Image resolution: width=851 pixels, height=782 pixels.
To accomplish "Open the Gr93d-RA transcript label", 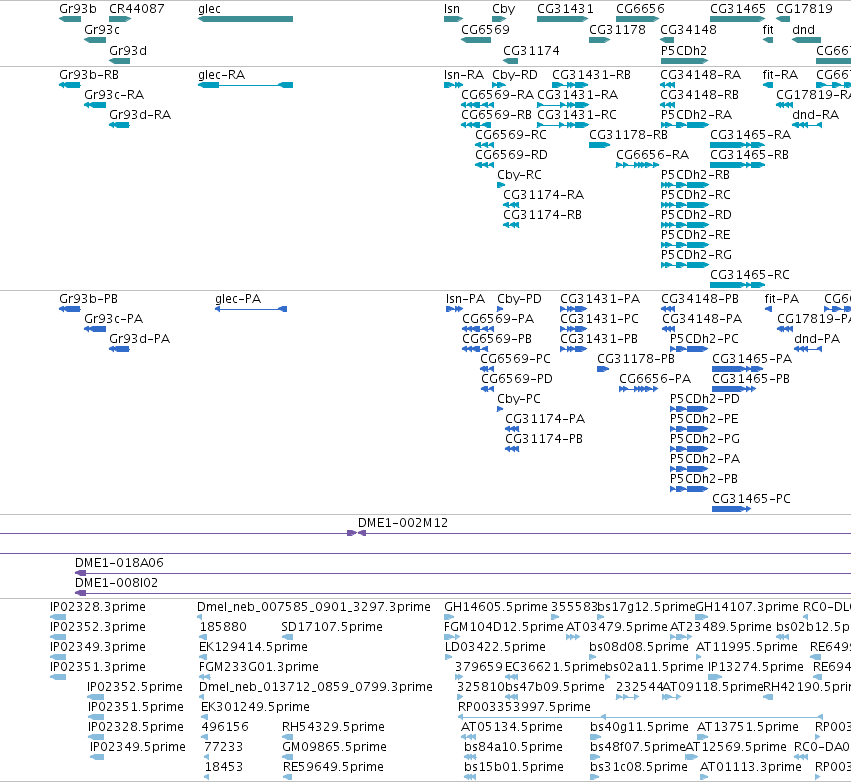I will [140, 115].
